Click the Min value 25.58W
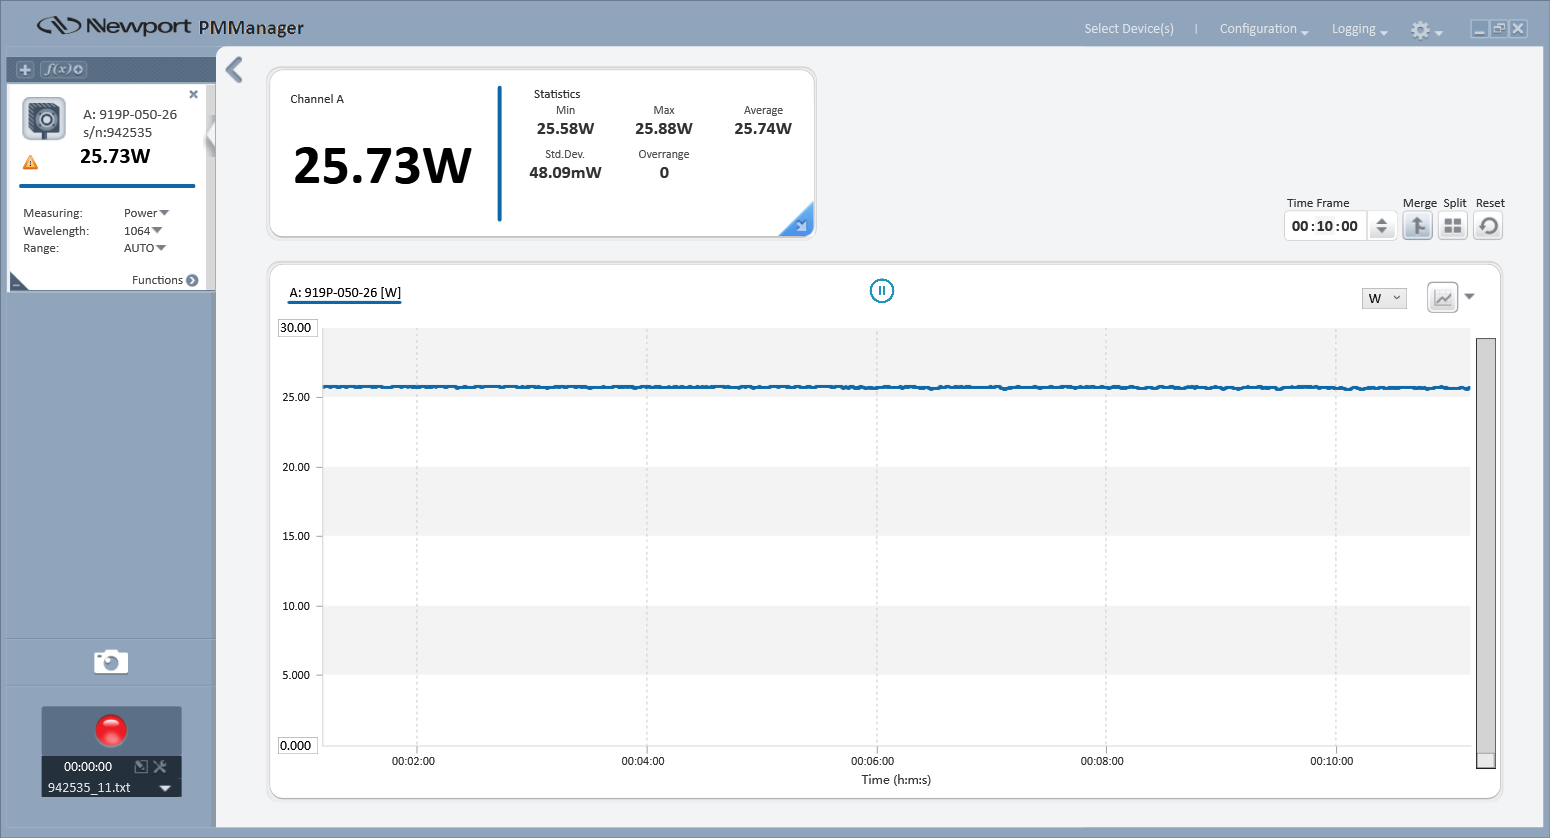 pyautogui.click(x=565, y=128)
